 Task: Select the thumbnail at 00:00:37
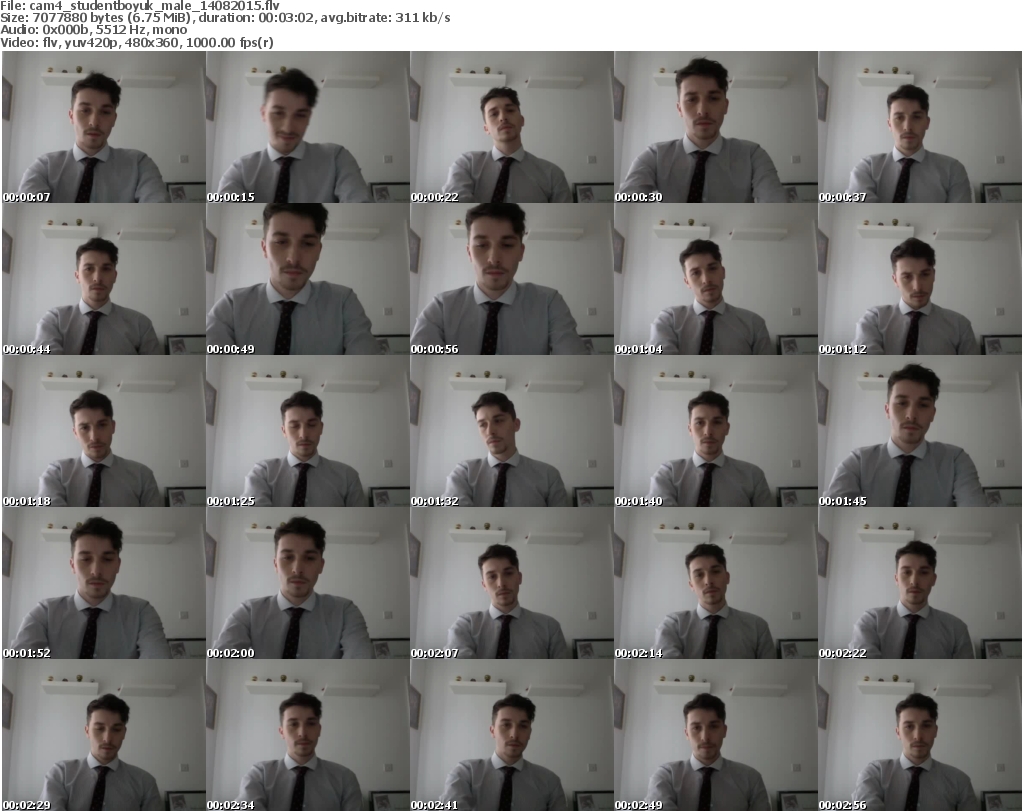coord(920,127)
